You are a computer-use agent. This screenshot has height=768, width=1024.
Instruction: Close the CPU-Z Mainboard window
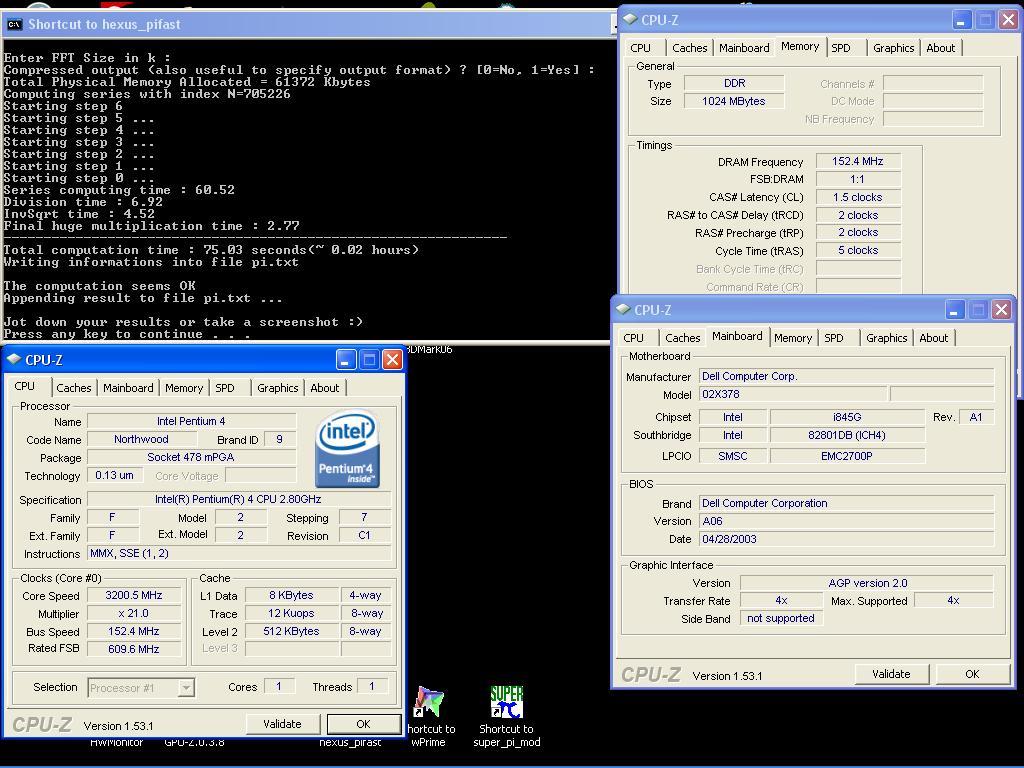coord(1000,310)
